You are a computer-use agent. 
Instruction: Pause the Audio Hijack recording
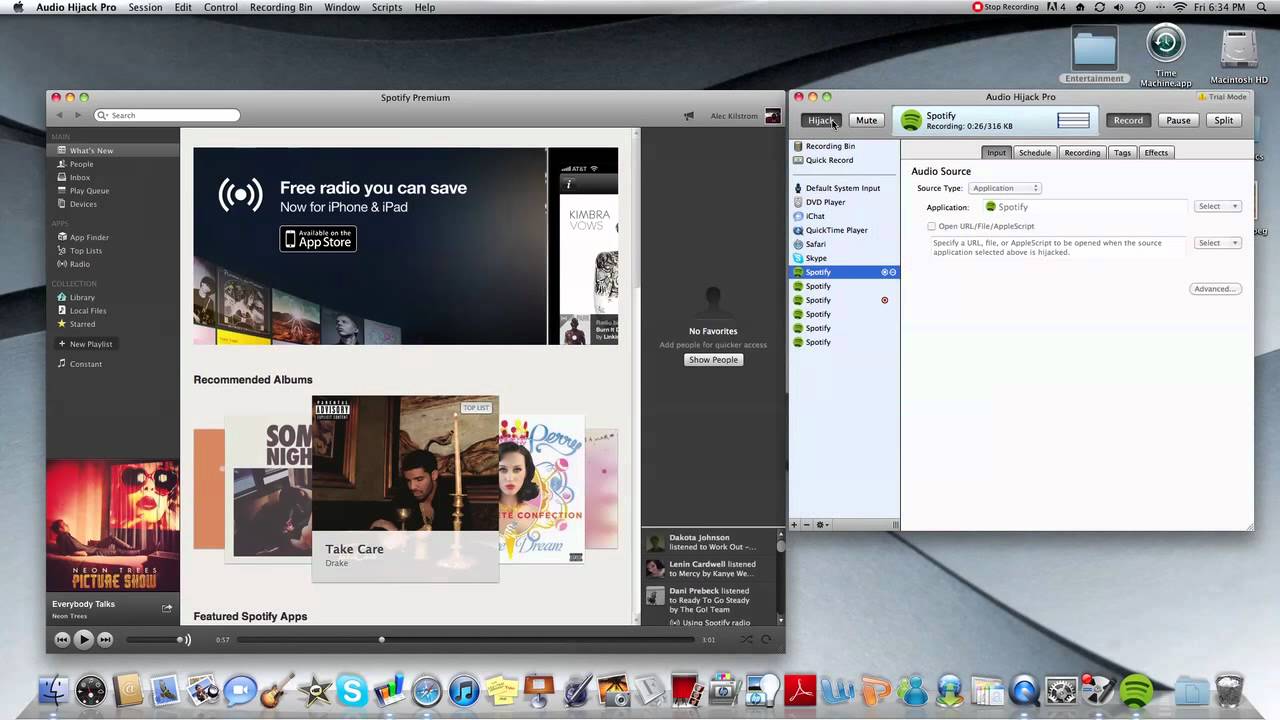point(1178,120)
